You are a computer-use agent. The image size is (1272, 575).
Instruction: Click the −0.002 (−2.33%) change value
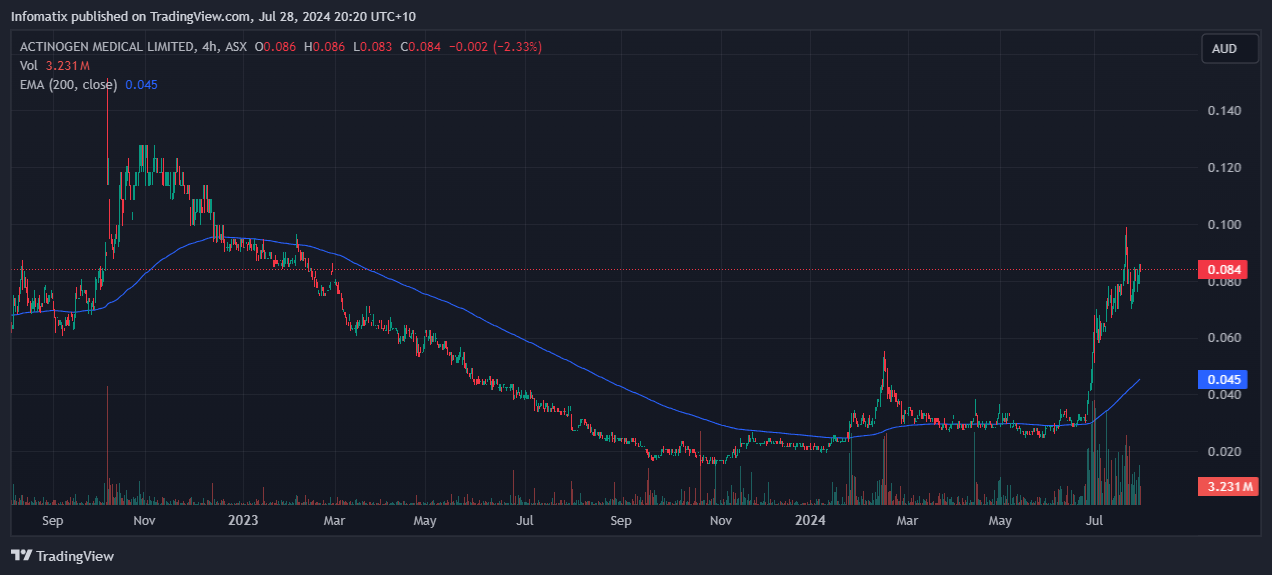(497, 47)
